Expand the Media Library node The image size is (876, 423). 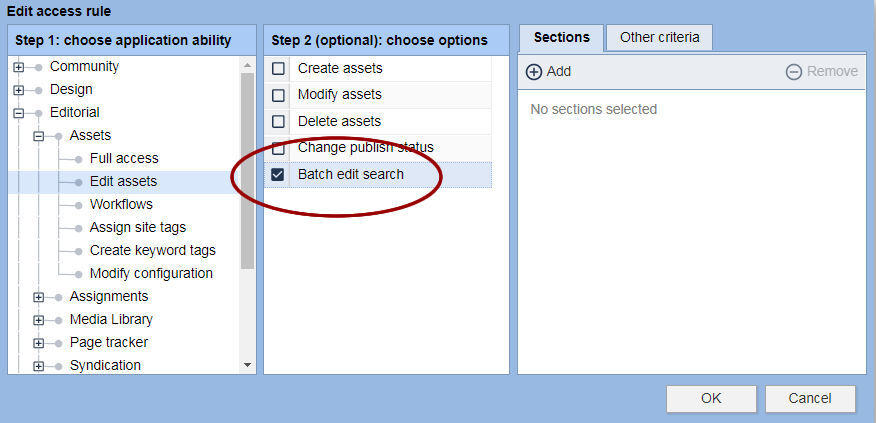[x=39, y=320]
